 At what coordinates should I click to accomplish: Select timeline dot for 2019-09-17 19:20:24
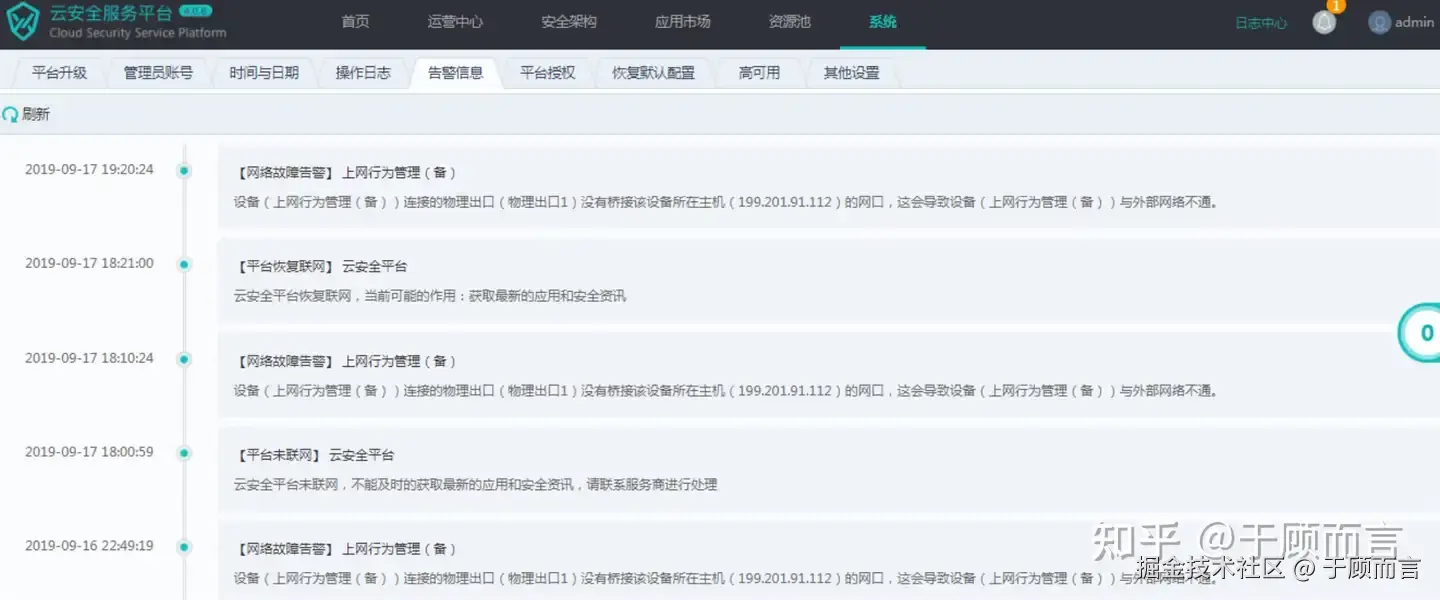(x=184, y=171)
